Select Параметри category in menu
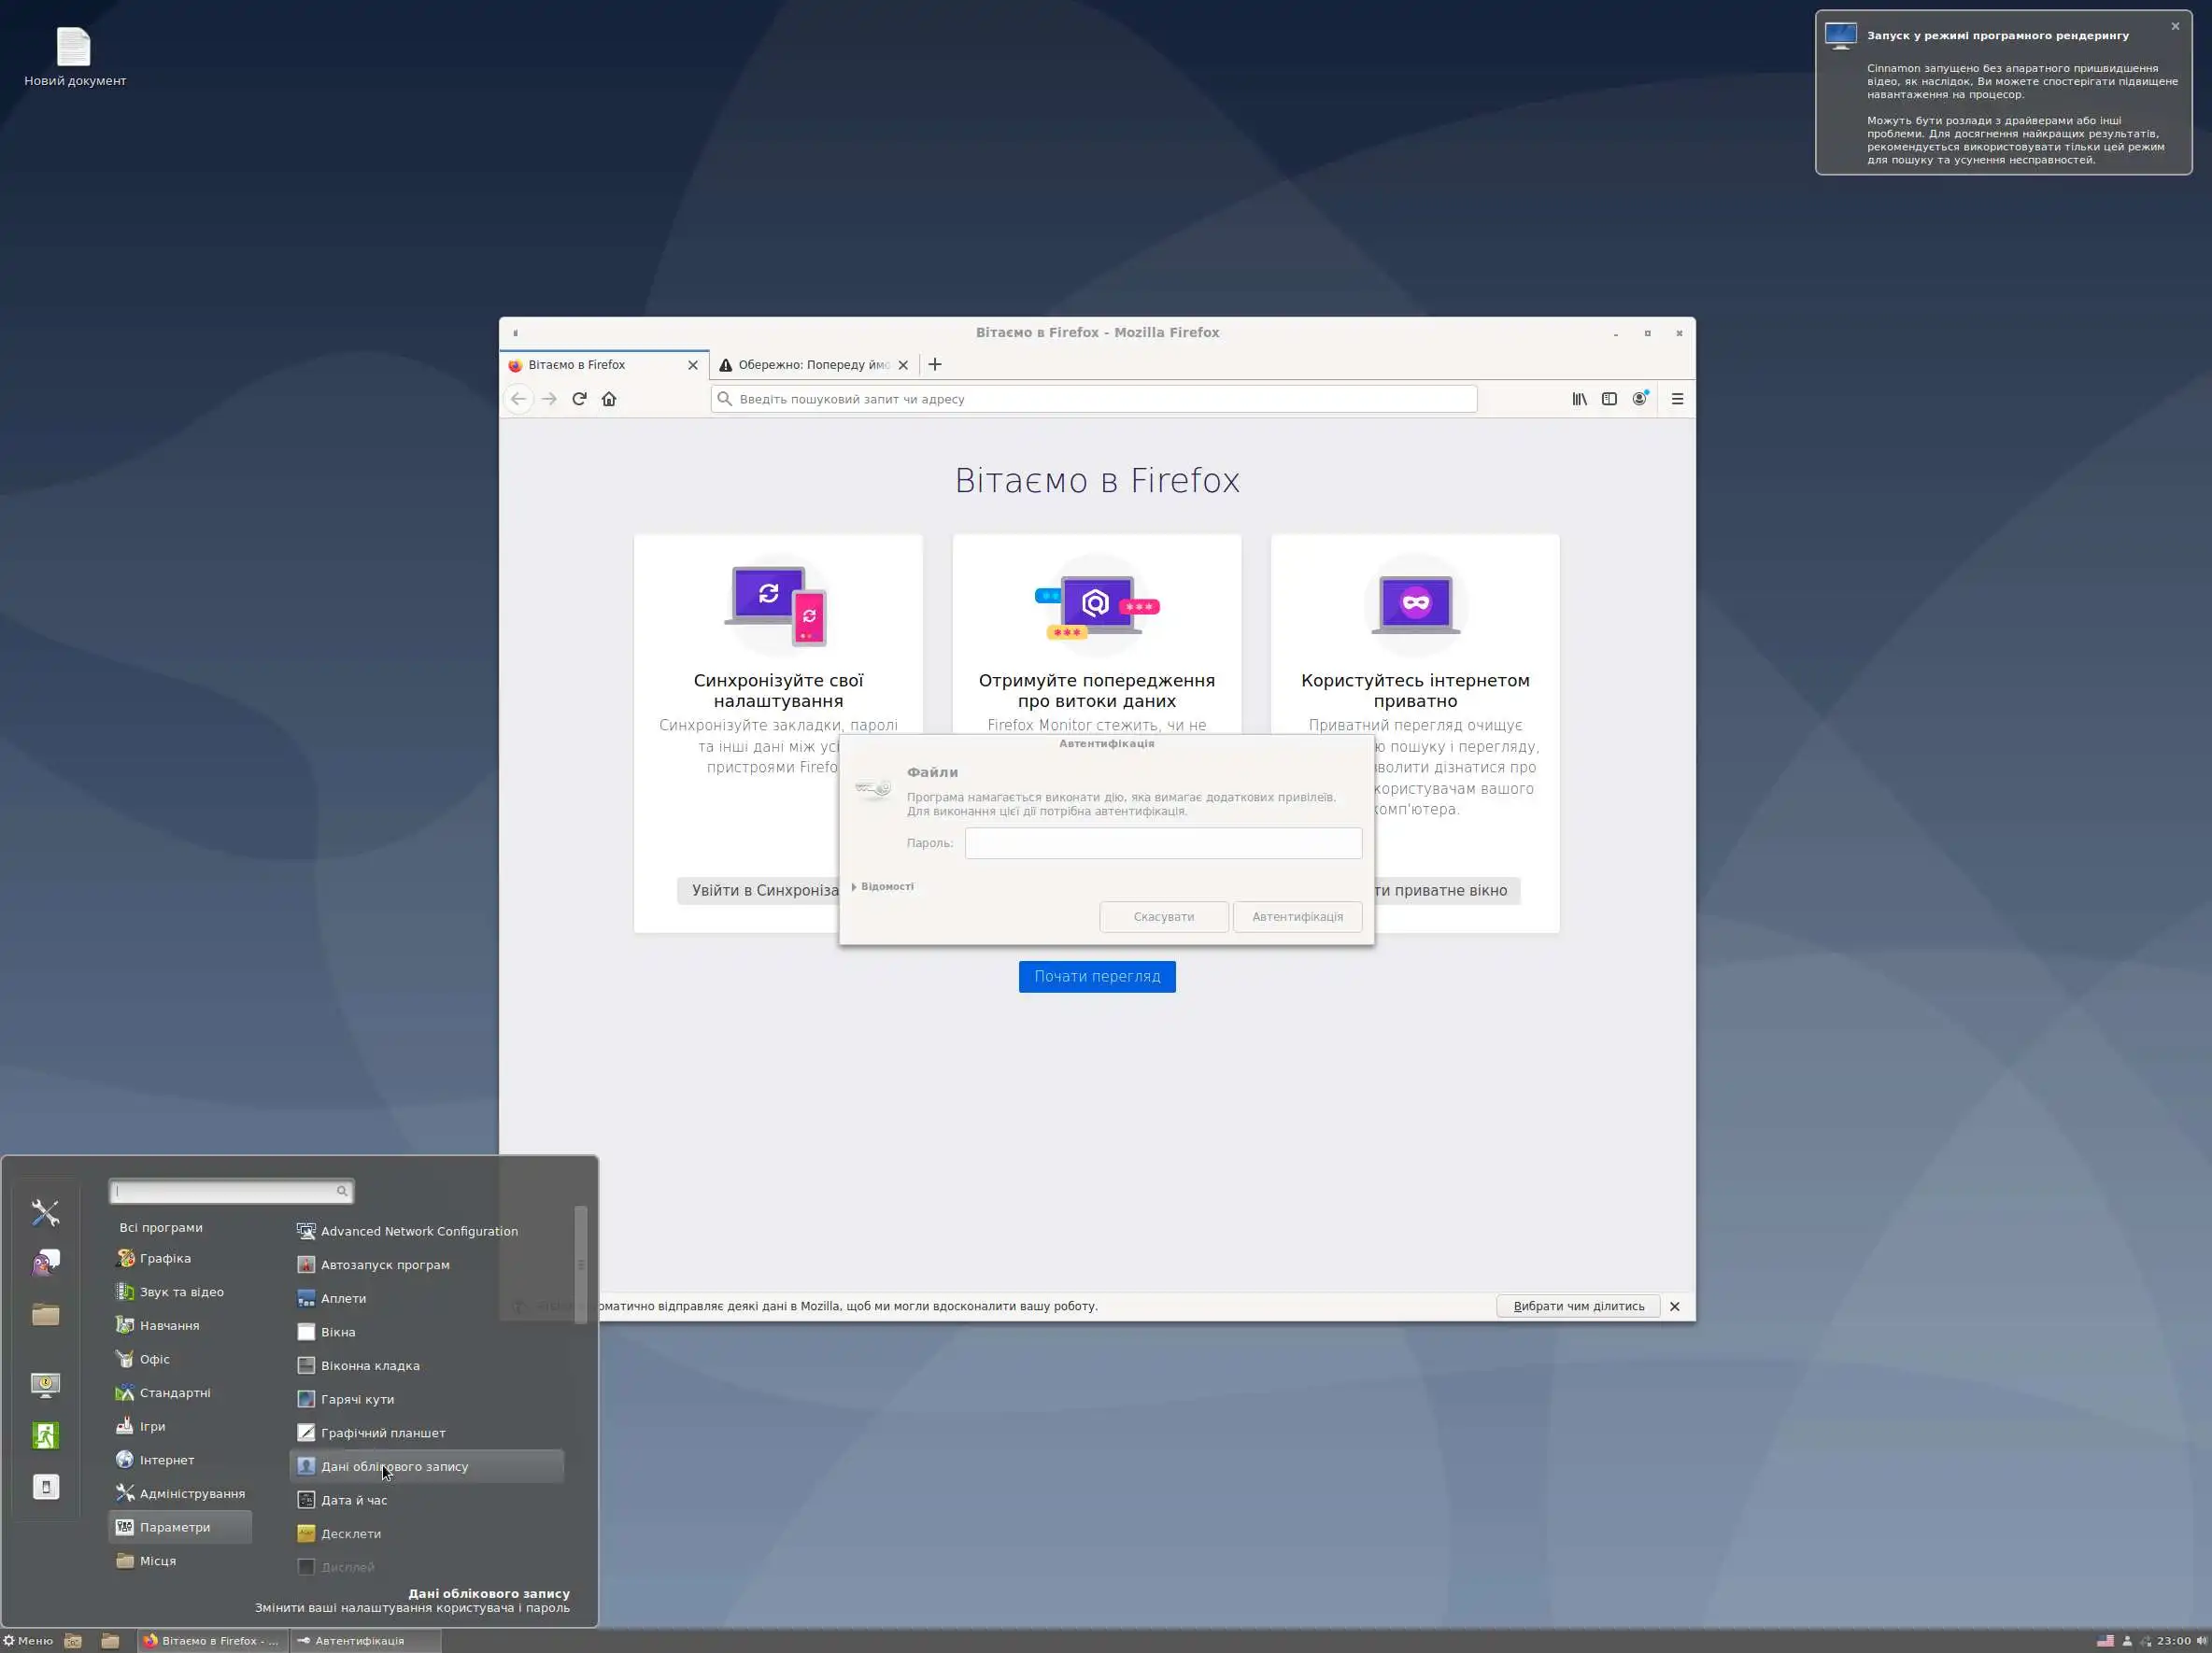2212x1653 pixels. click(x=175, y=1527)
